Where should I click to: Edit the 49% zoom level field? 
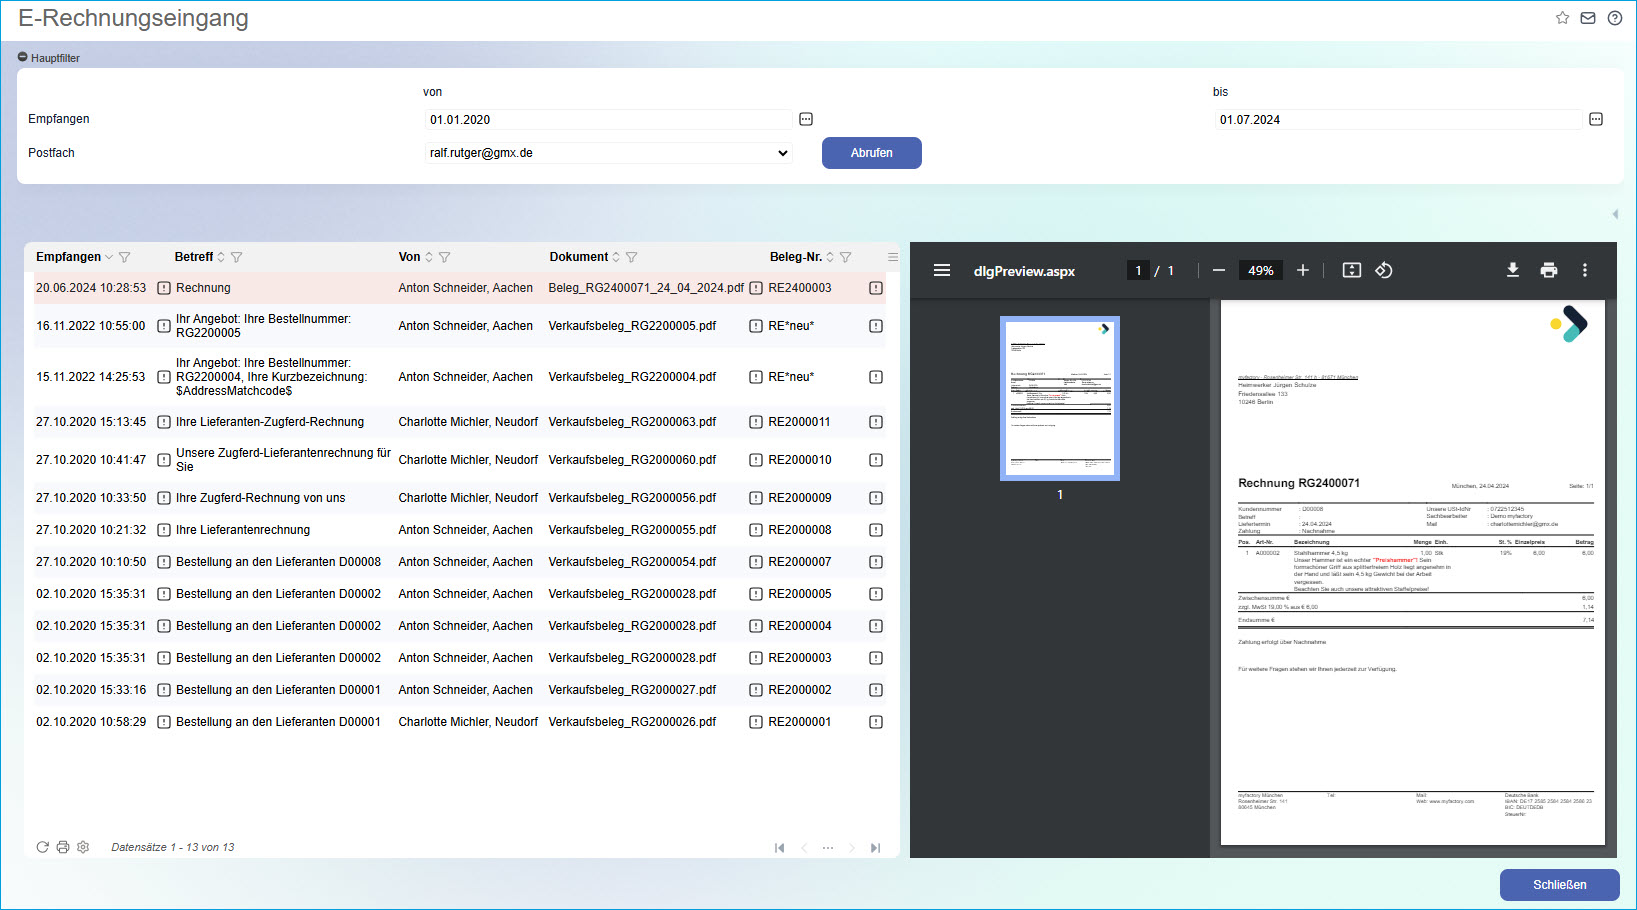1261,270
